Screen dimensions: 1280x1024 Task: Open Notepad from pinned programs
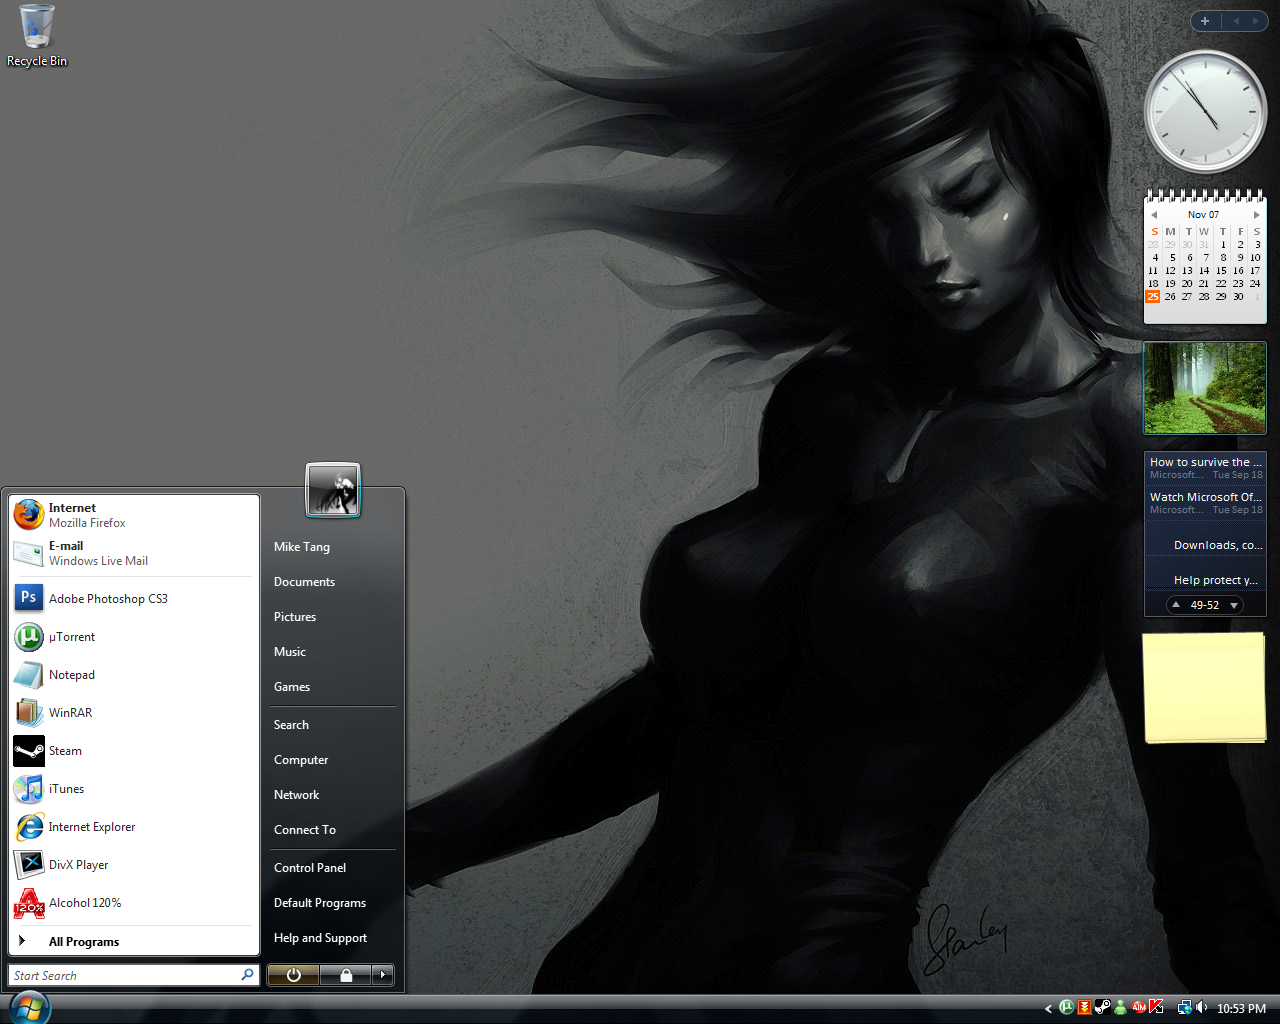pyautogui.click(x=134, y=675)
